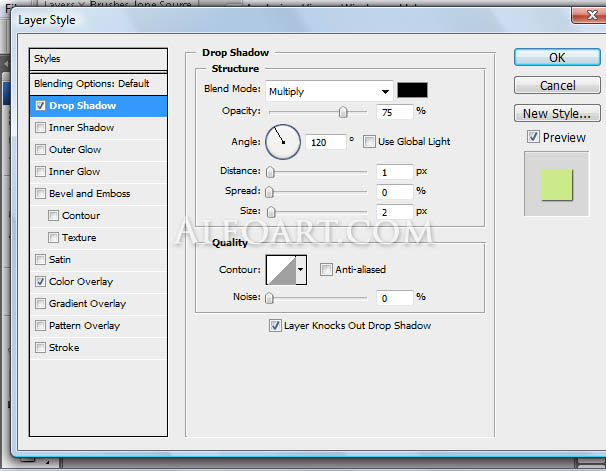Check Use Global Light
The width and height of the screenshot is (606, 471).
pyautogui.click(x=369, y=141)
